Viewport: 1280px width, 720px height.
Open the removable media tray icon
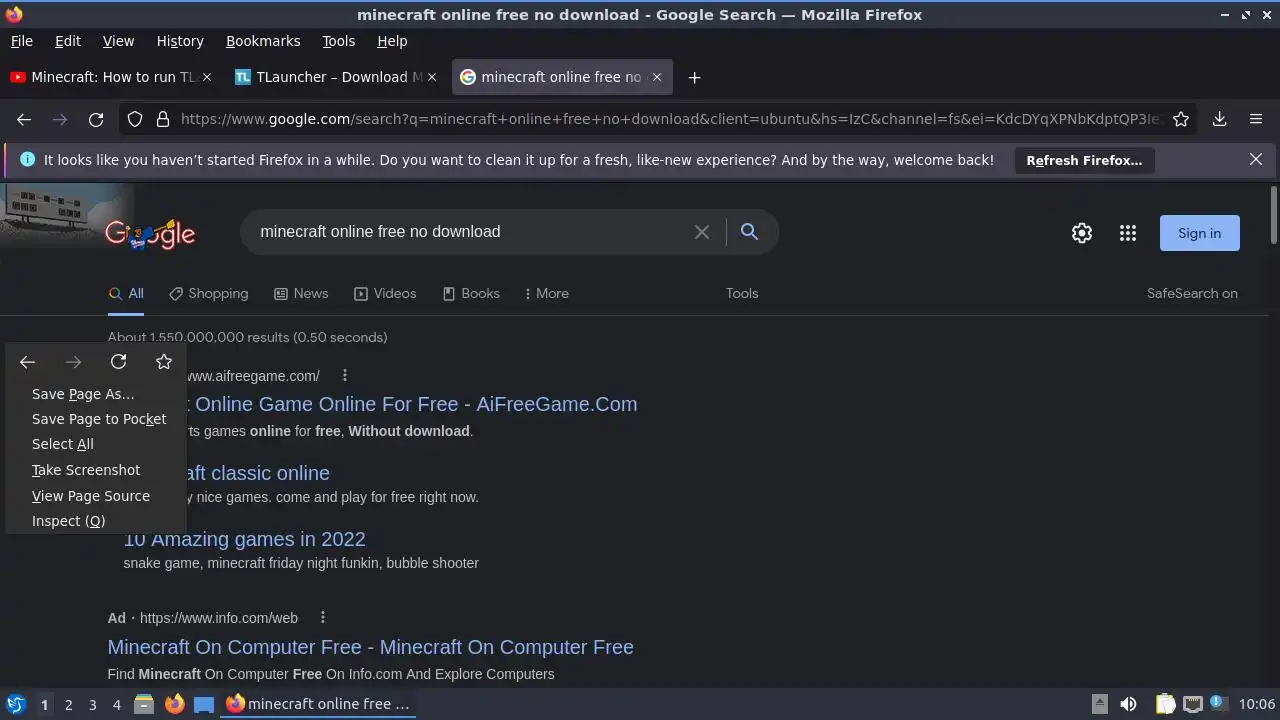1099,704
